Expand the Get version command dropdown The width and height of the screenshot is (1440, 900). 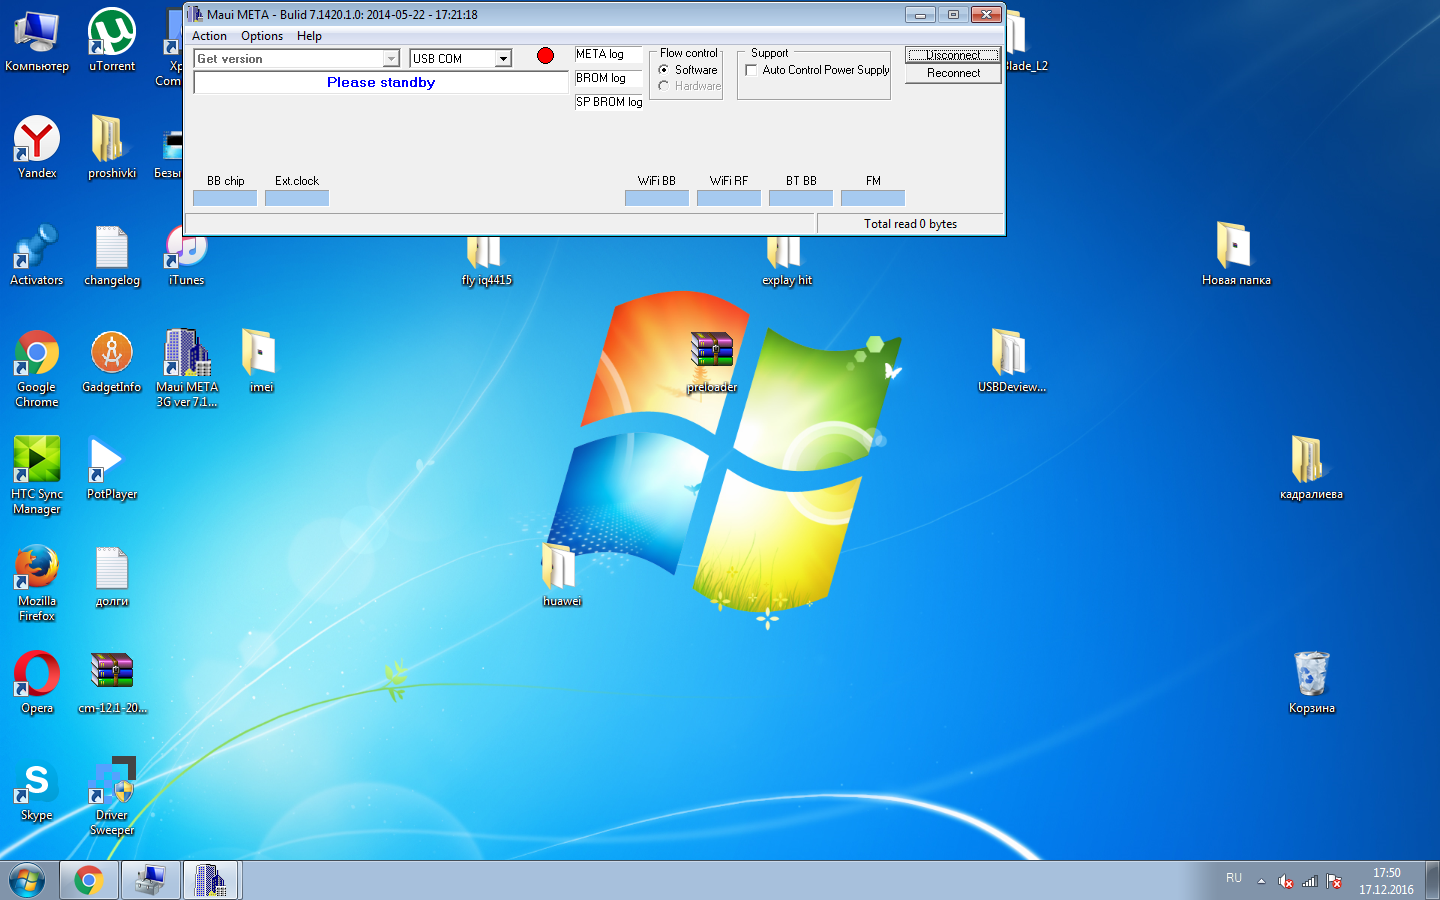[391, 59]
